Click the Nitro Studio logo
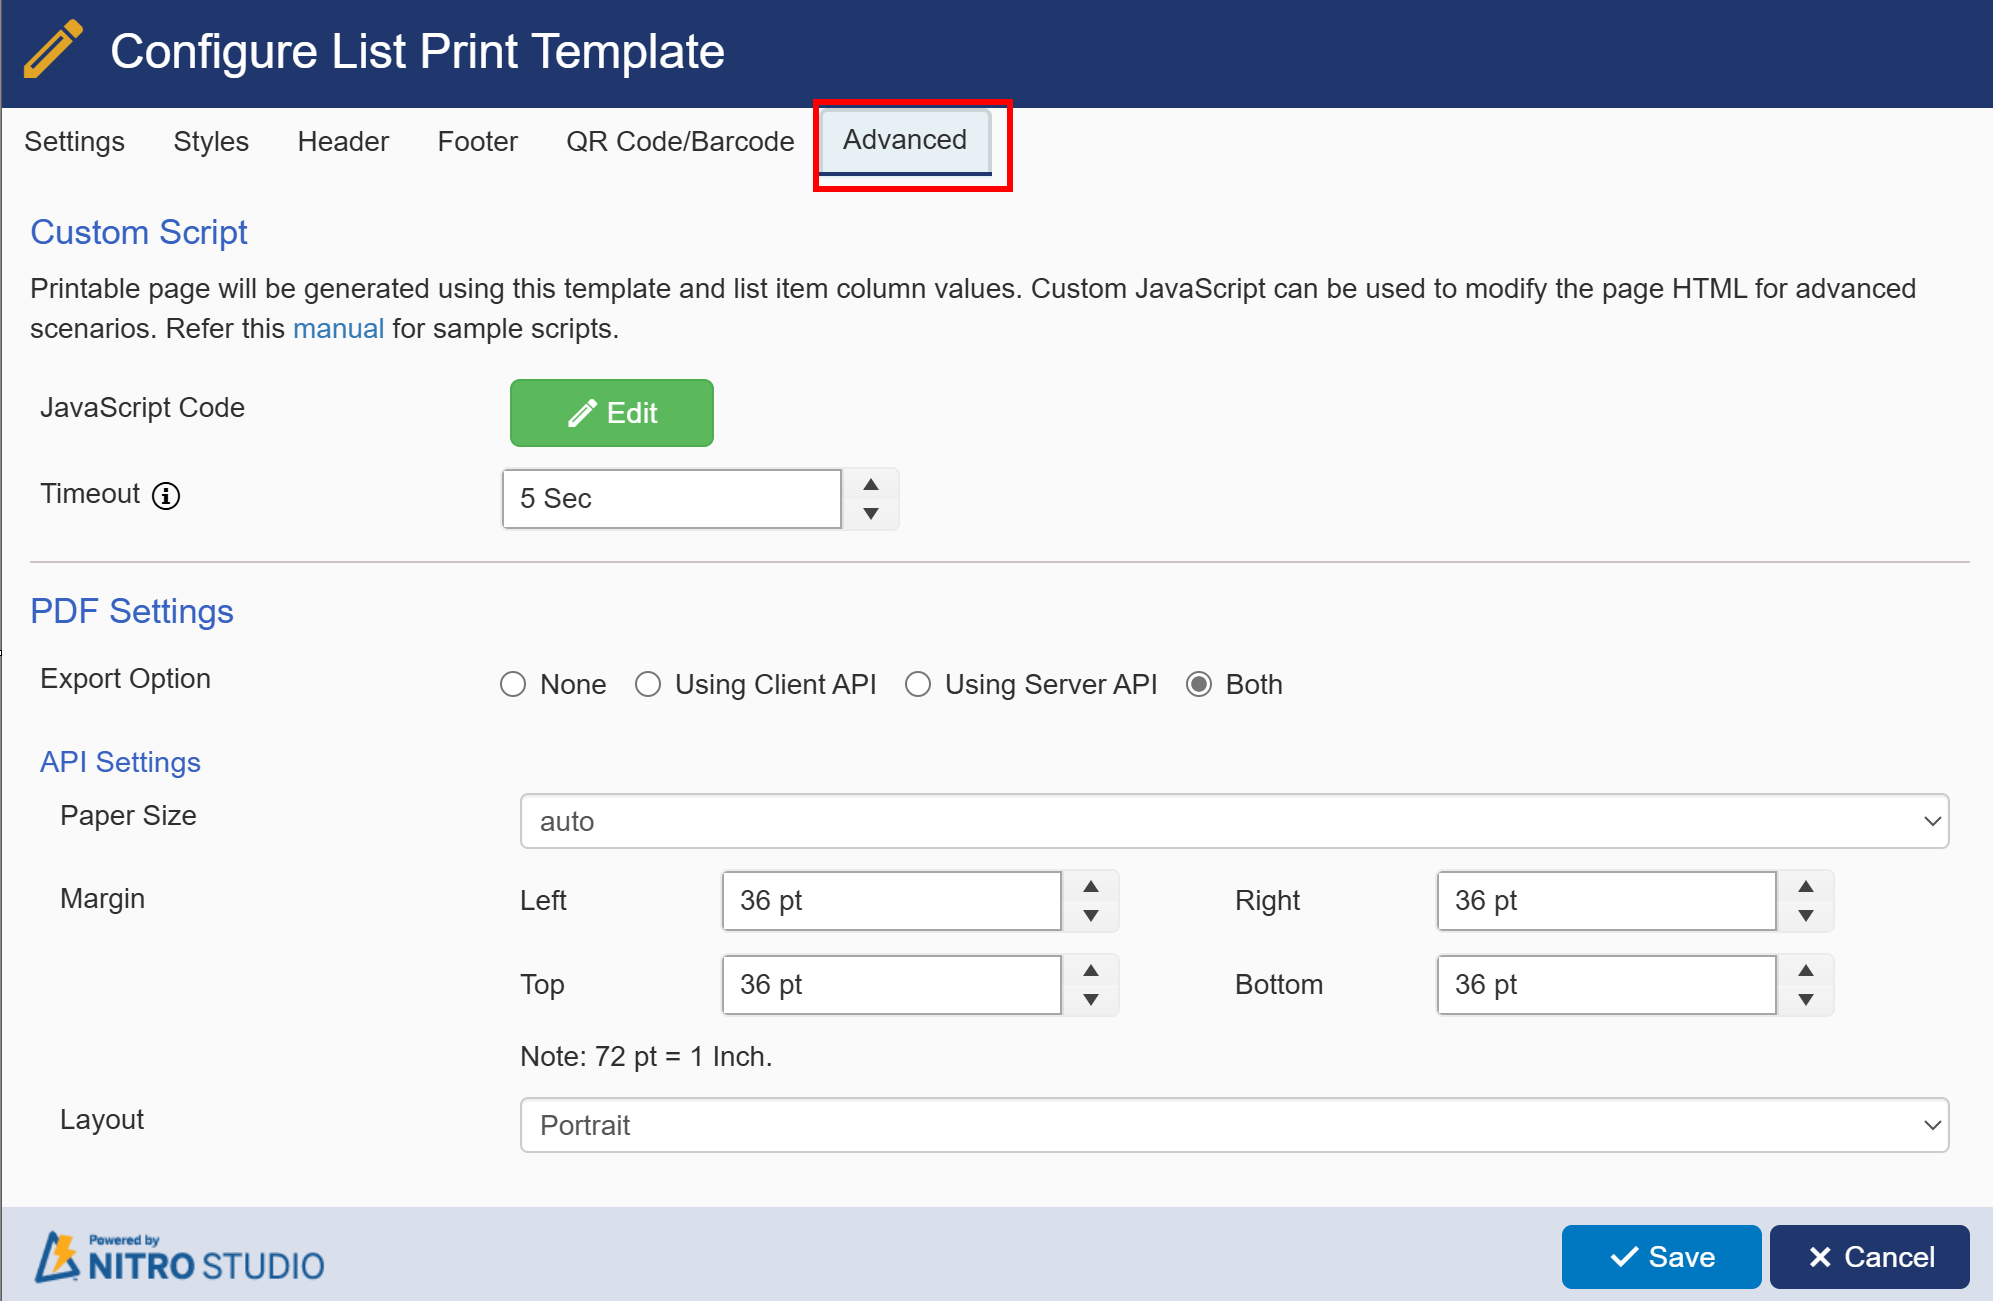 [180, 1258]
